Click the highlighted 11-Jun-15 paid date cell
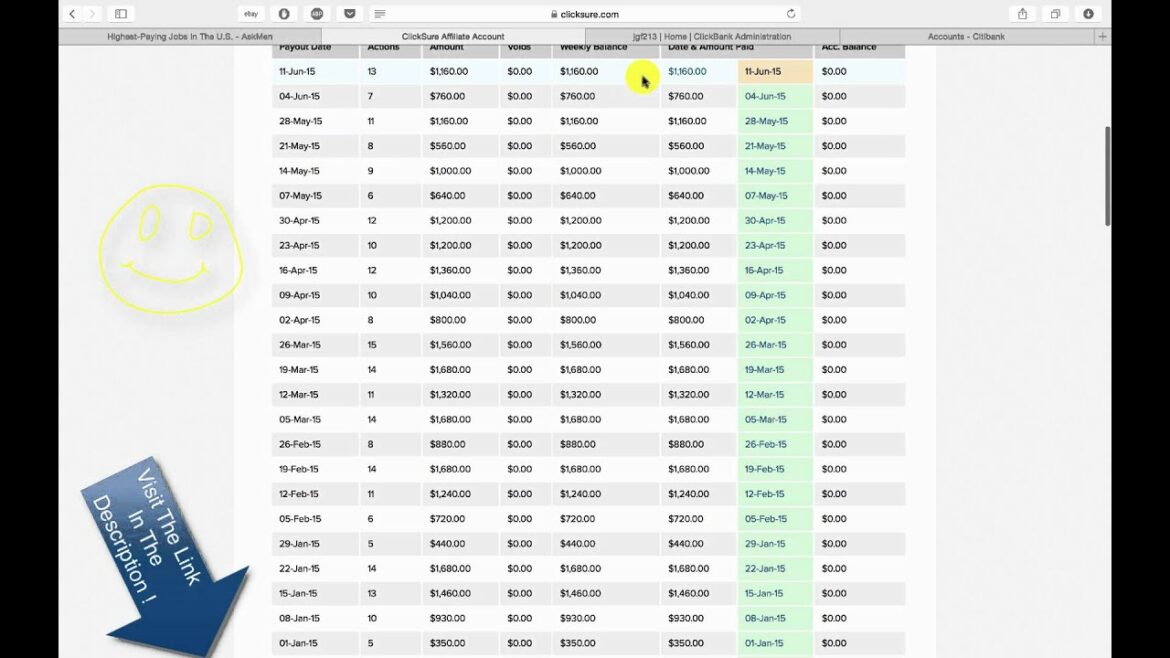 click(x=774, y=72)
